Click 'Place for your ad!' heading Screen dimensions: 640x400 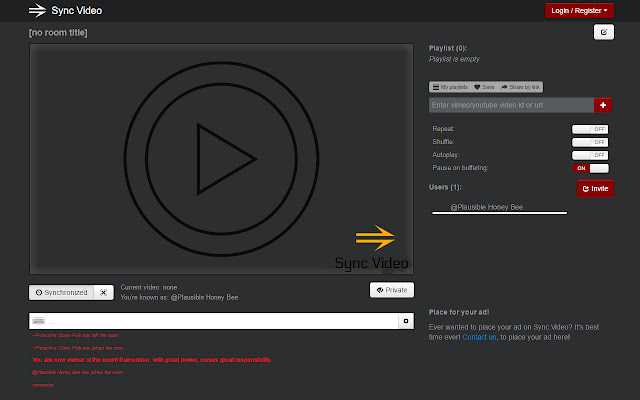459,312
